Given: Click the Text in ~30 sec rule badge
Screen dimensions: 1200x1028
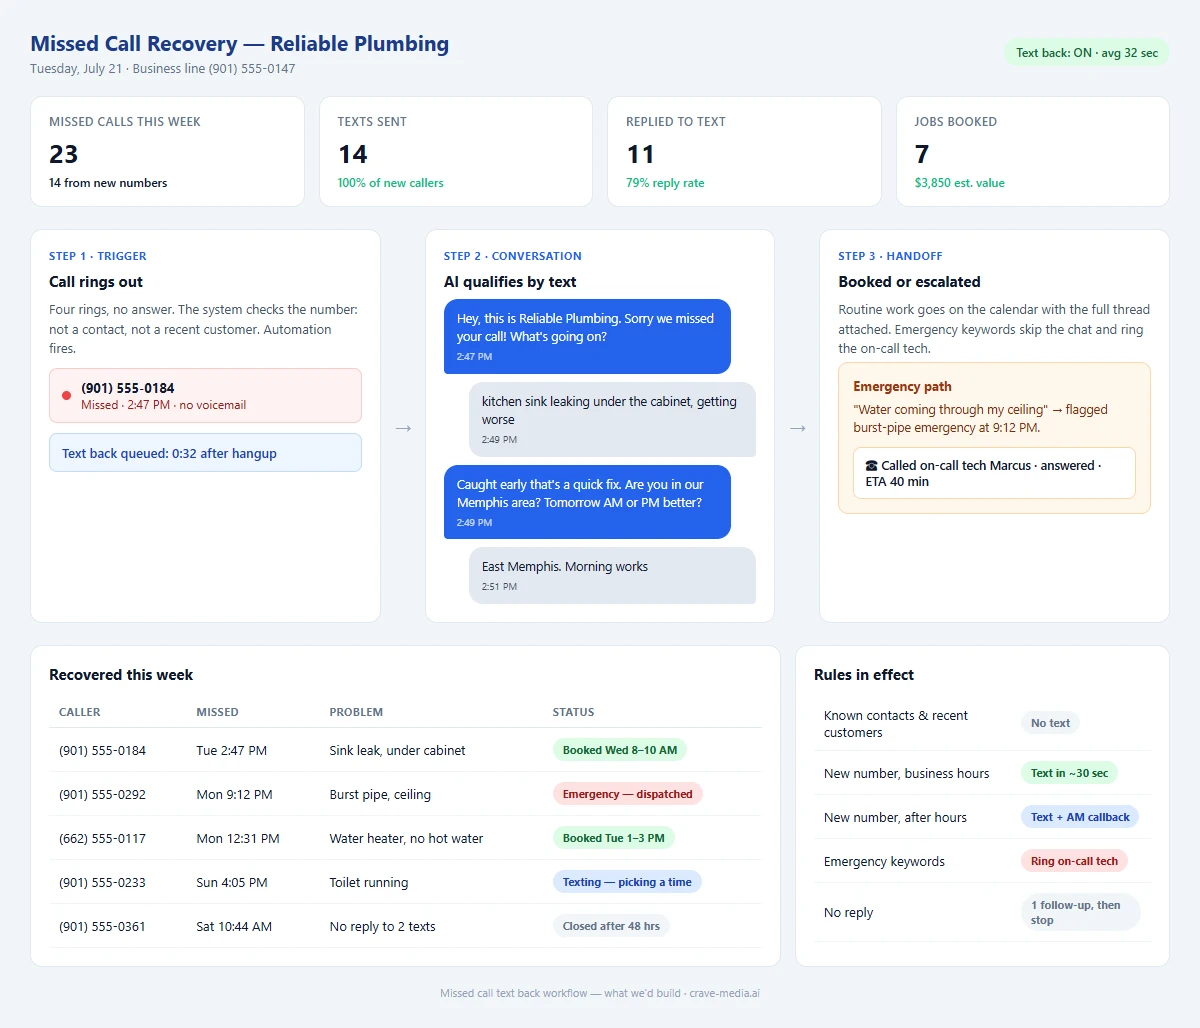Looking at the screenshot, I should 1069,773.
